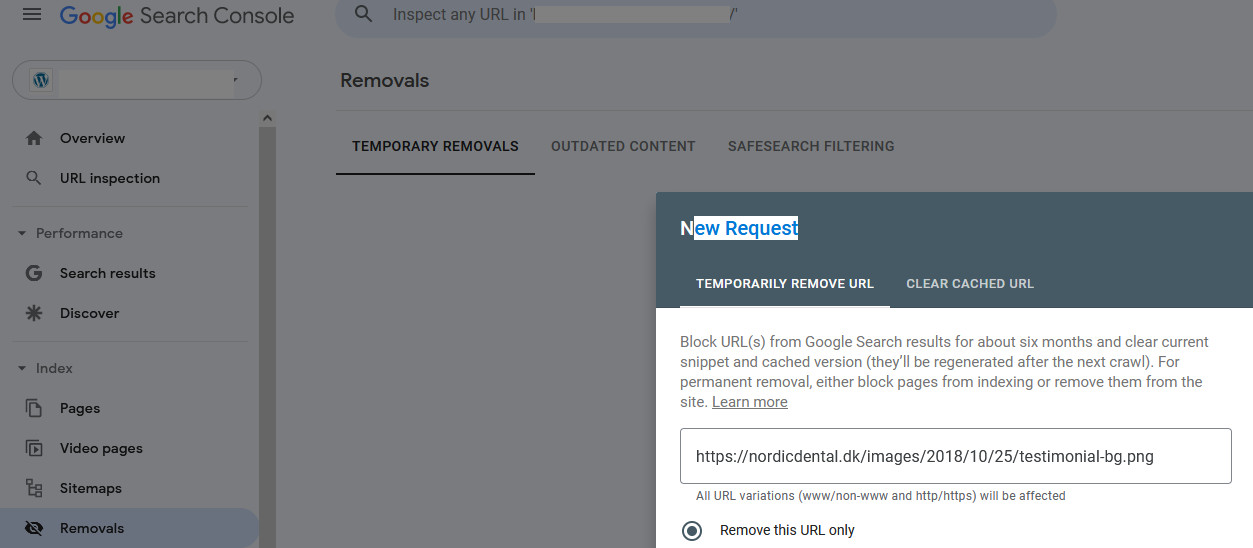Click the URL inspection magnifier icon
The height and width of the screenshot is (548, 1253).
pyautogui.click(x=34, y=178)
